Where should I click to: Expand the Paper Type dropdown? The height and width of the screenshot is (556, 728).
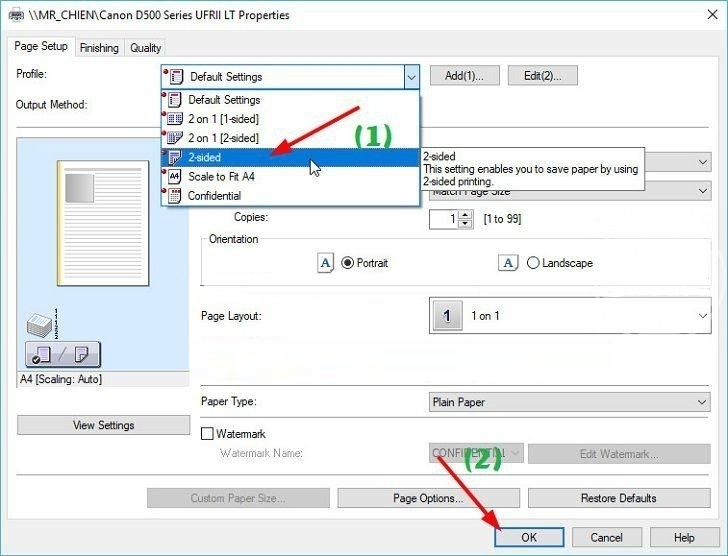coord(570,402)
